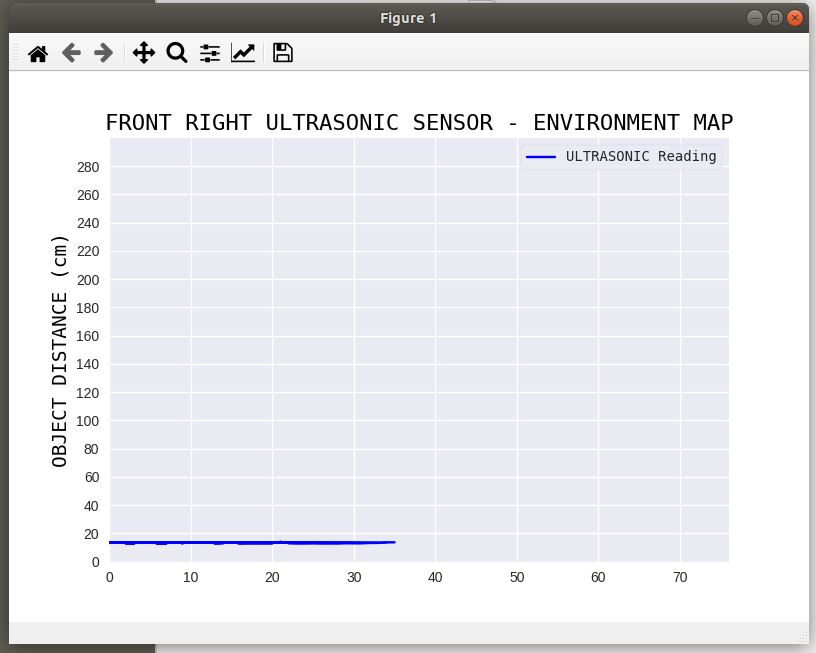Click the y-axis tick label 240
This screenshot has width=816, height=653.
88,224
